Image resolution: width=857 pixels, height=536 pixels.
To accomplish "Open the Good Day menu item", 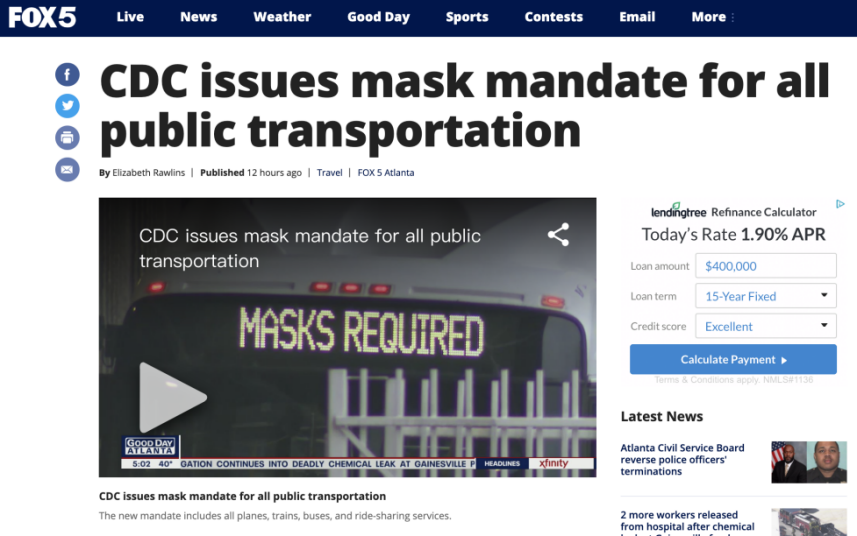I will 378,17.
